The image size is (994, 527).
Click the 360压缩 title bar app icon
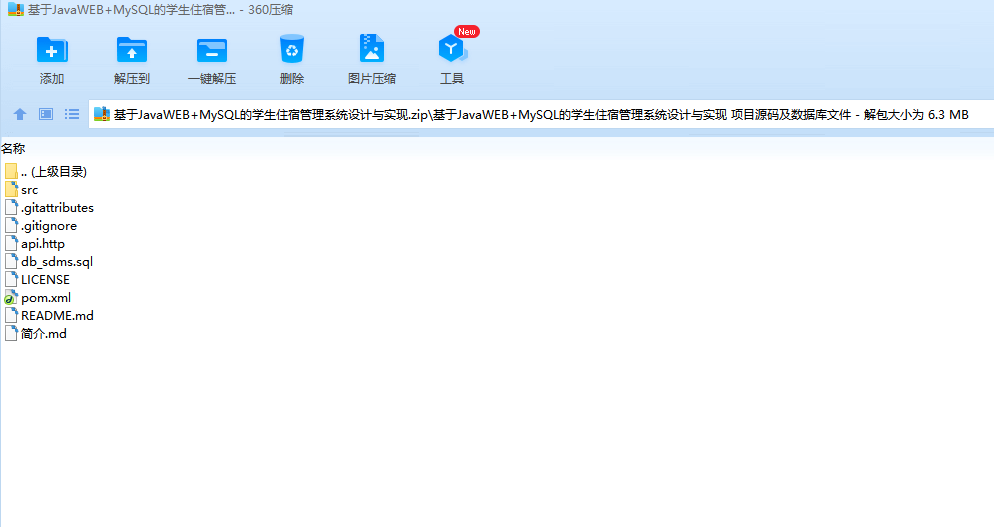15,10
